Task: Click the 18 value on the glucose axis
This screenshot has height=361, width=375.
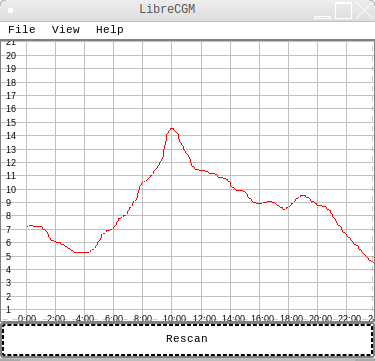Action: coord(11,82)
